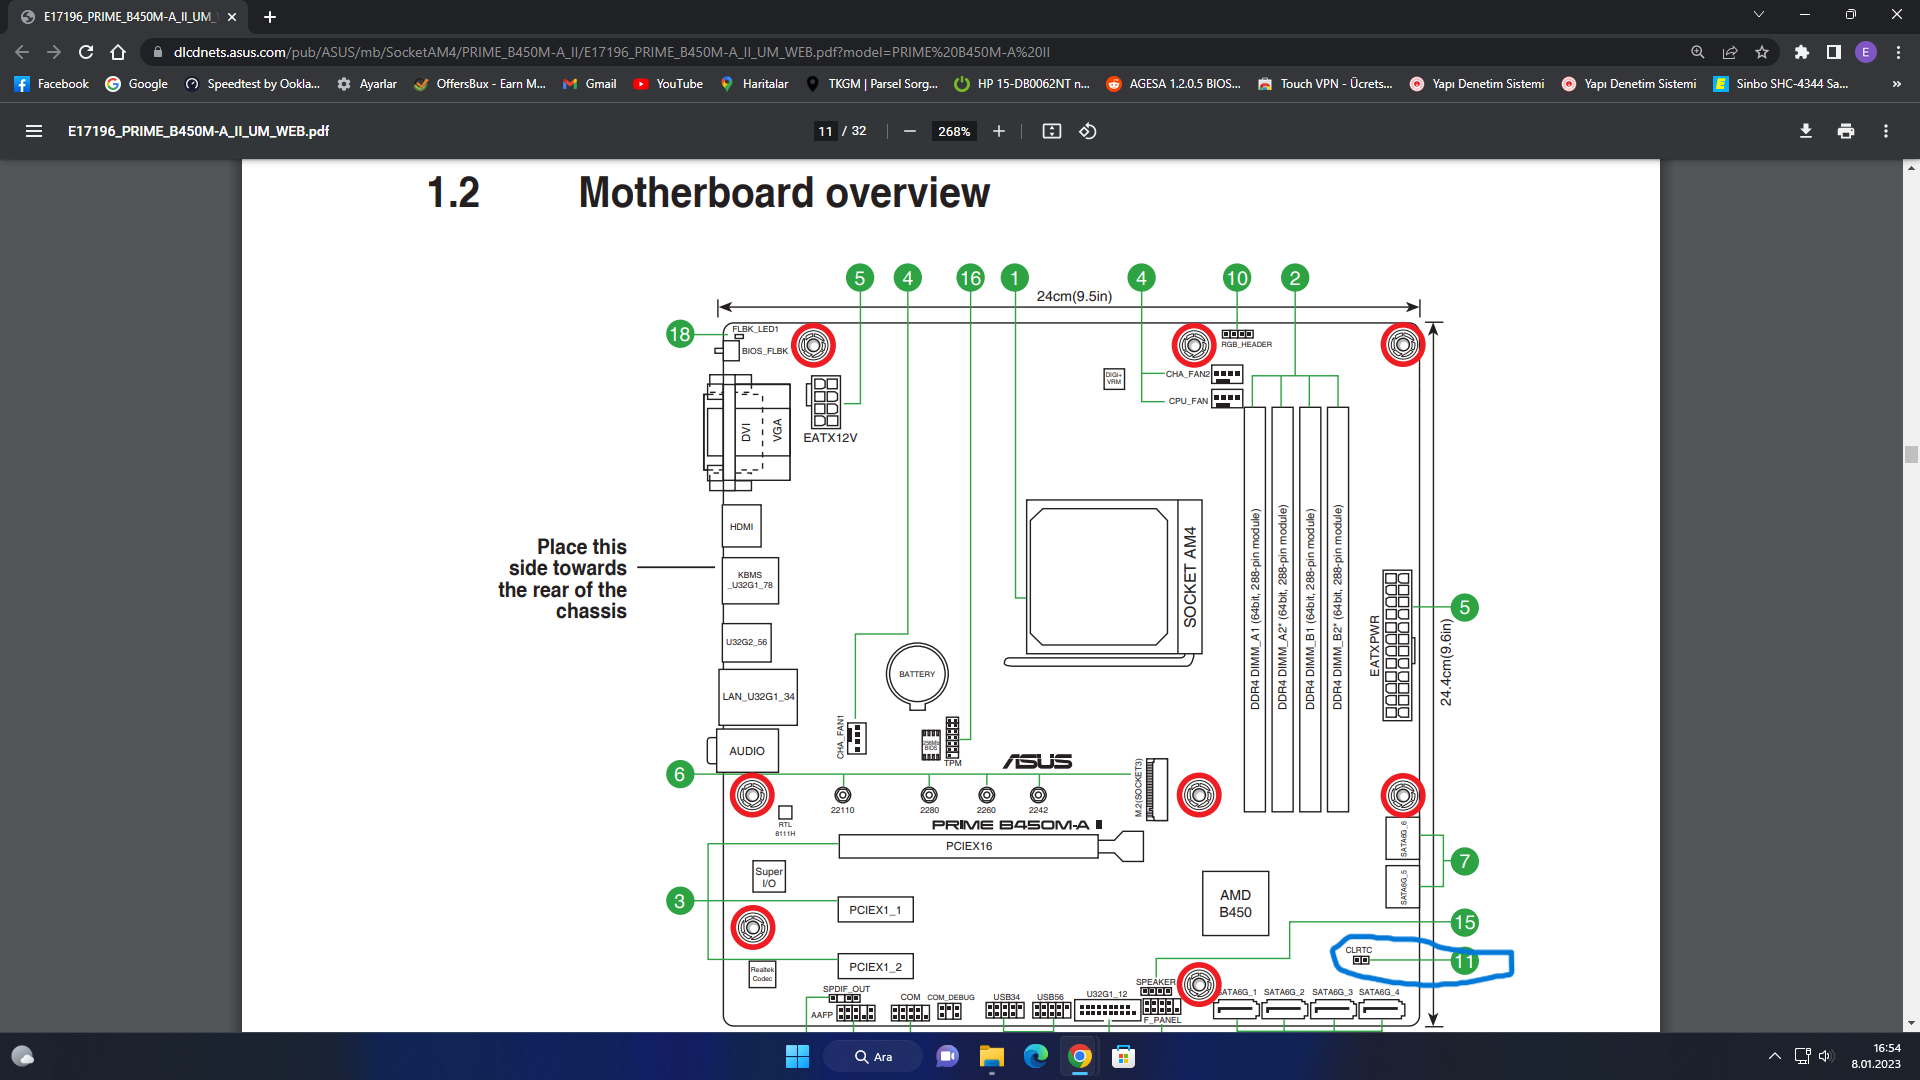Open the weather widget on taskbar
The image size is (1920, 1080).
[x=22, y=1056]
